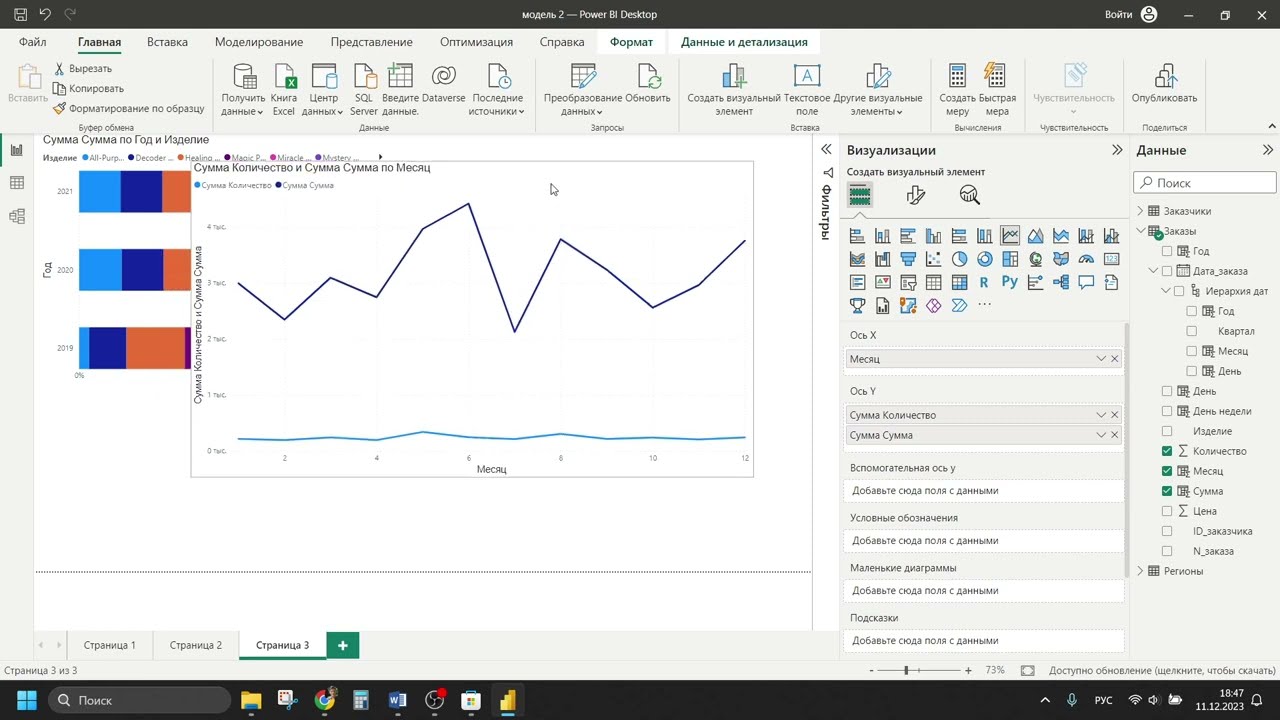Click the Обновить refresh icon
This screenshot has width=1280, height=720.
[x=648, y=78]
